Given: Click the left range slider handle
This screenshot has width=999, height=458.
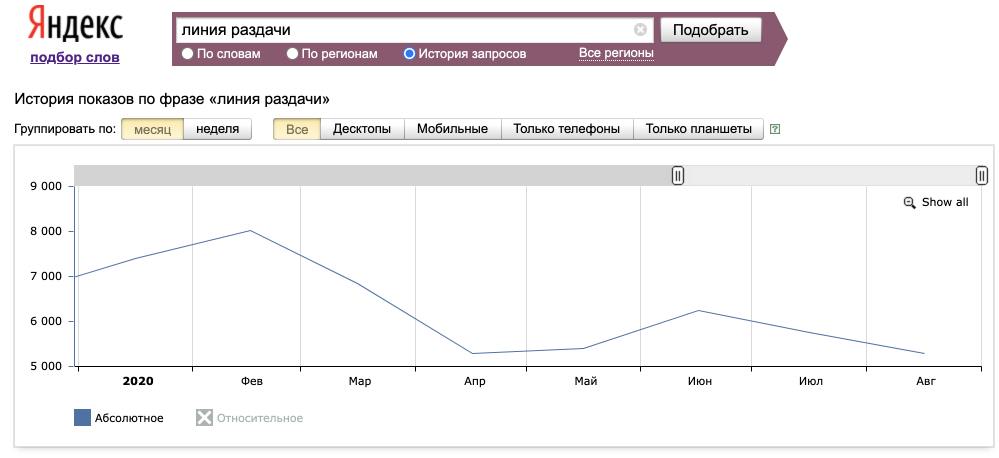Looking at the screenshot, I should coord(677,176).
